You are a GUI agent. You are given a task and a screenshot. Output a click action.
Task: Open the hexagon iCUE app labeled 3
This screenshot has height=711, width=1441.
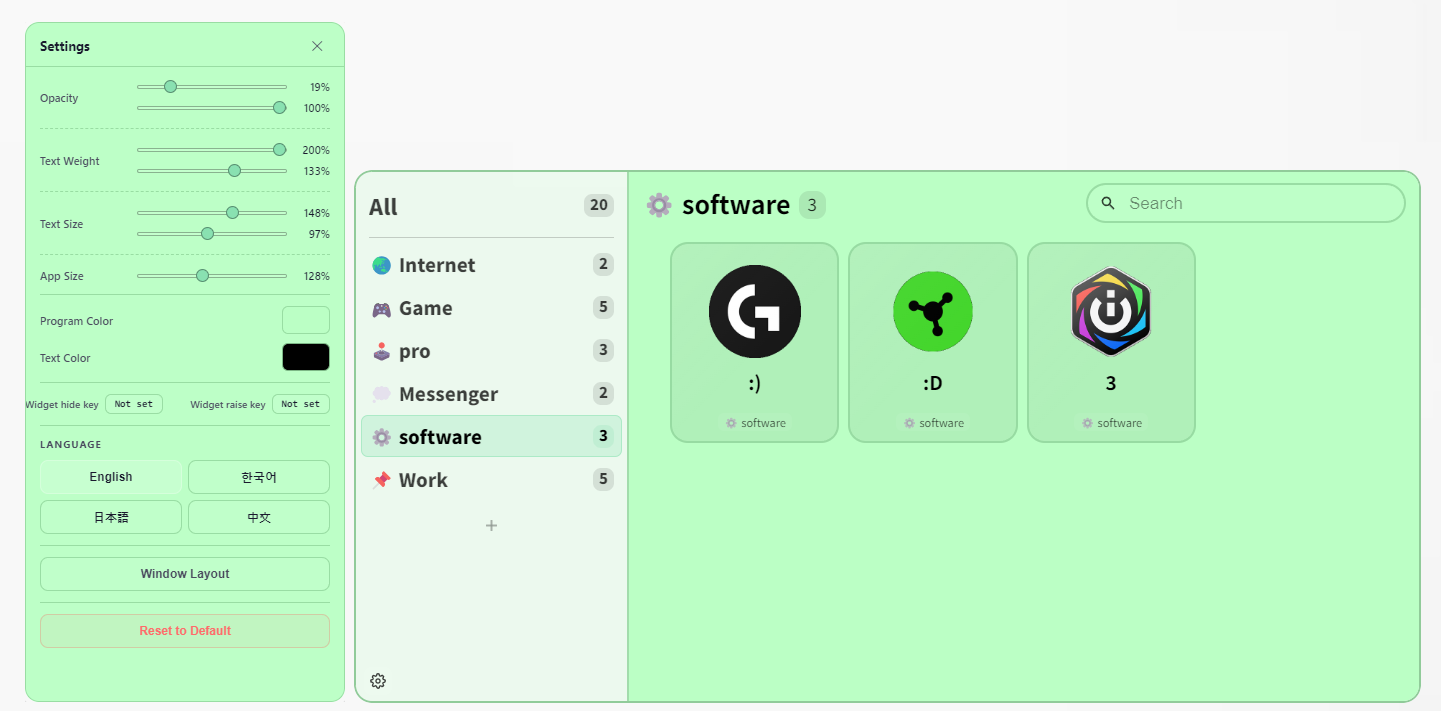[1111, 342]
